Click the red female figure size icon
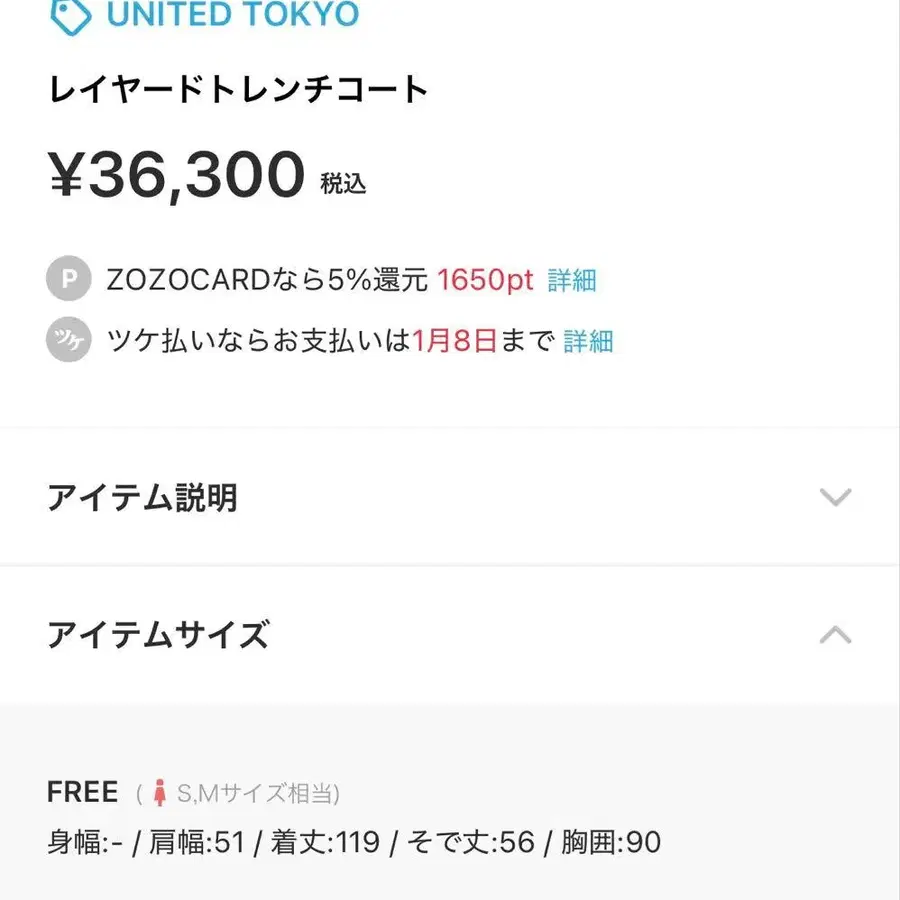The image size is (900, 900). (160, 792)
